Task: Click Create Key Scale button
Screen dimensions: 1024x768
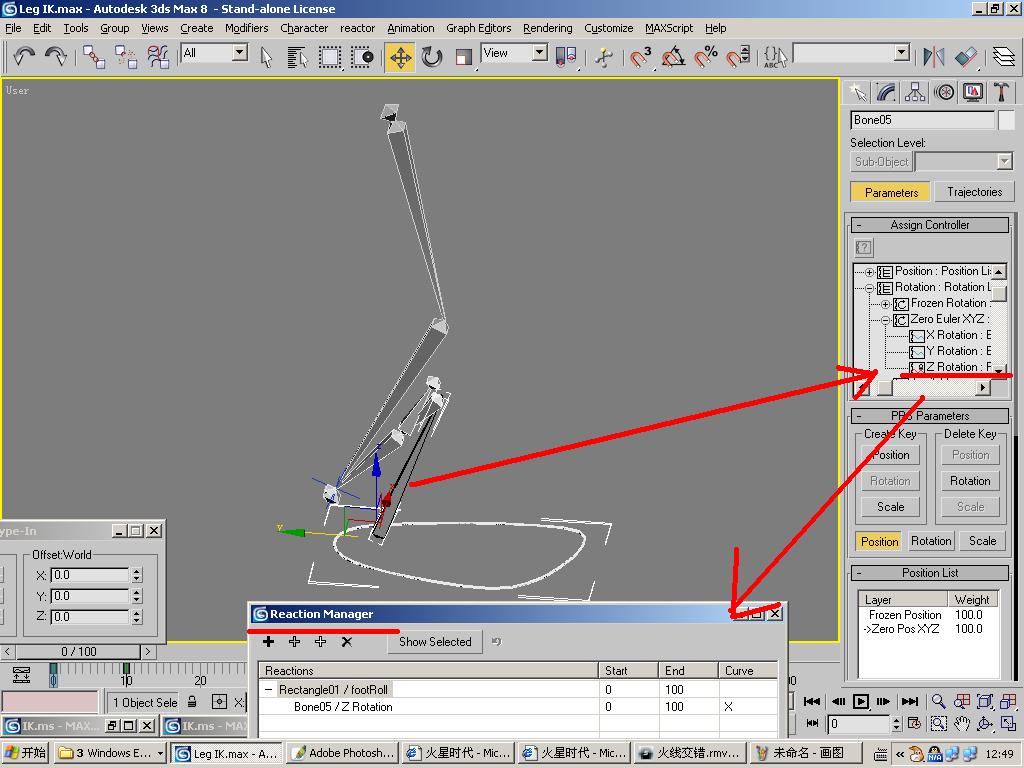Action: 890,507
